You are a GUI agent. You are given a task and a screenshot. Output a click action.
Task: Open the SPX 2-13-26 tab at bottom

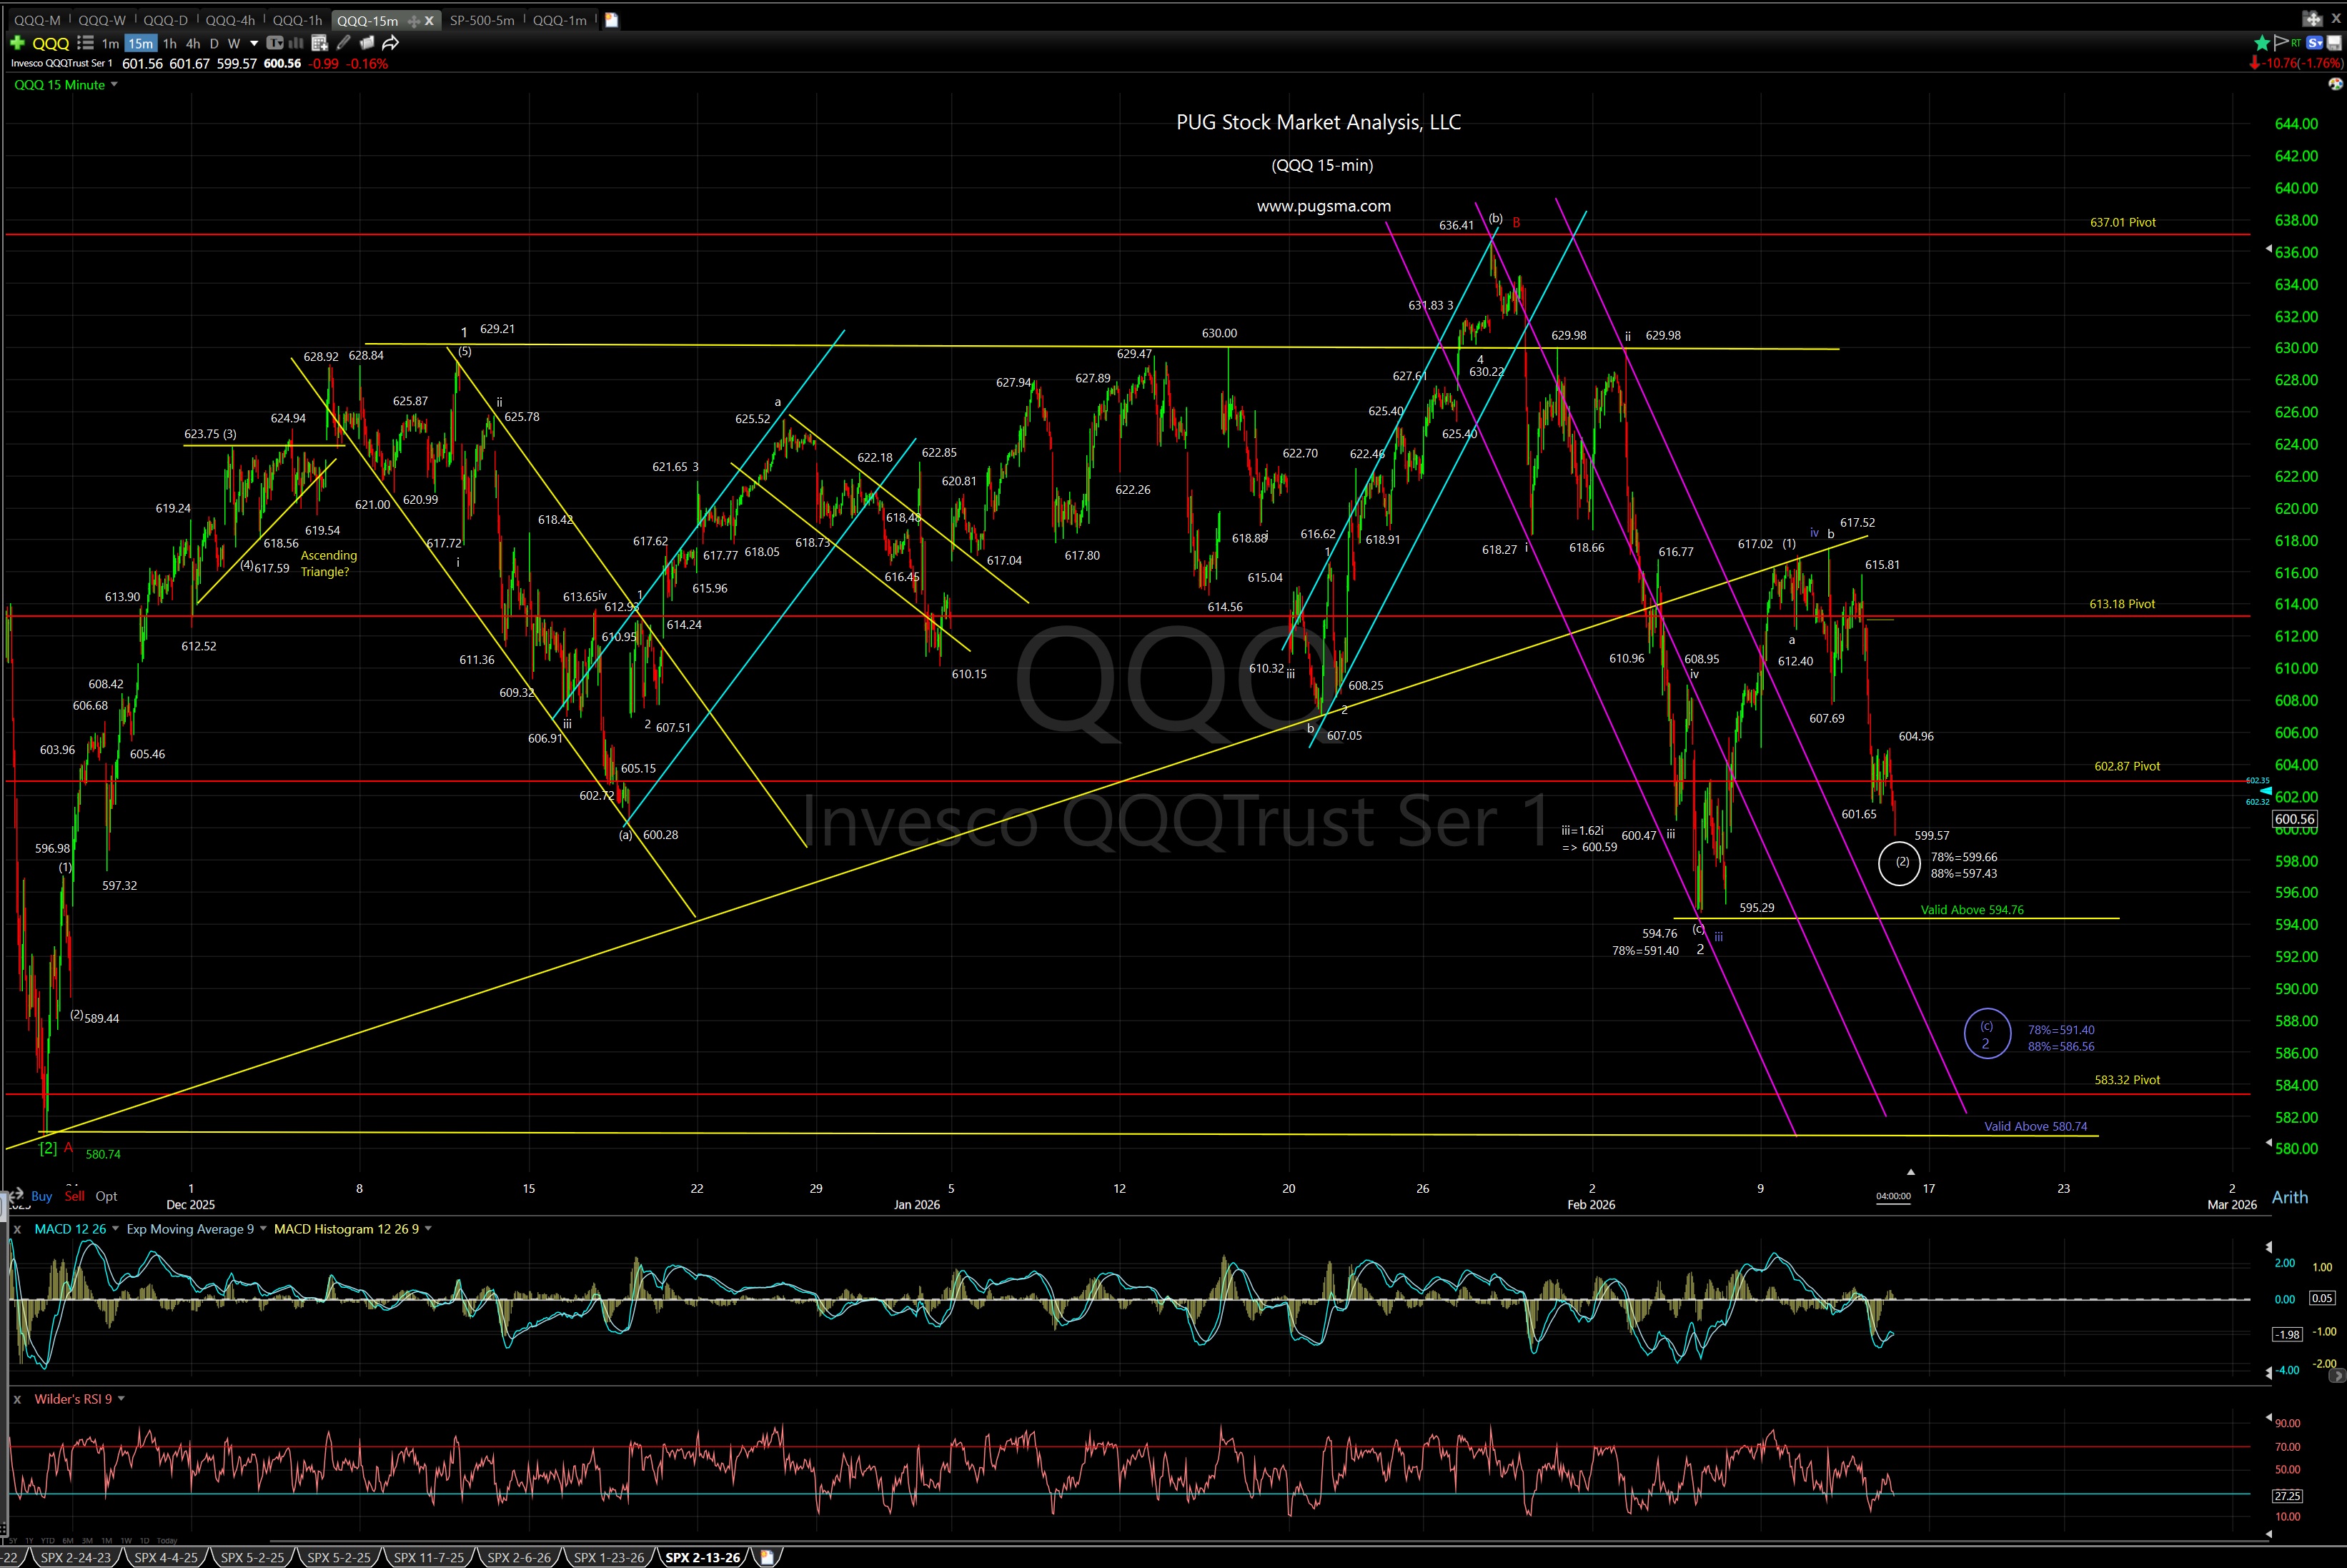(x=703, y=1557)
